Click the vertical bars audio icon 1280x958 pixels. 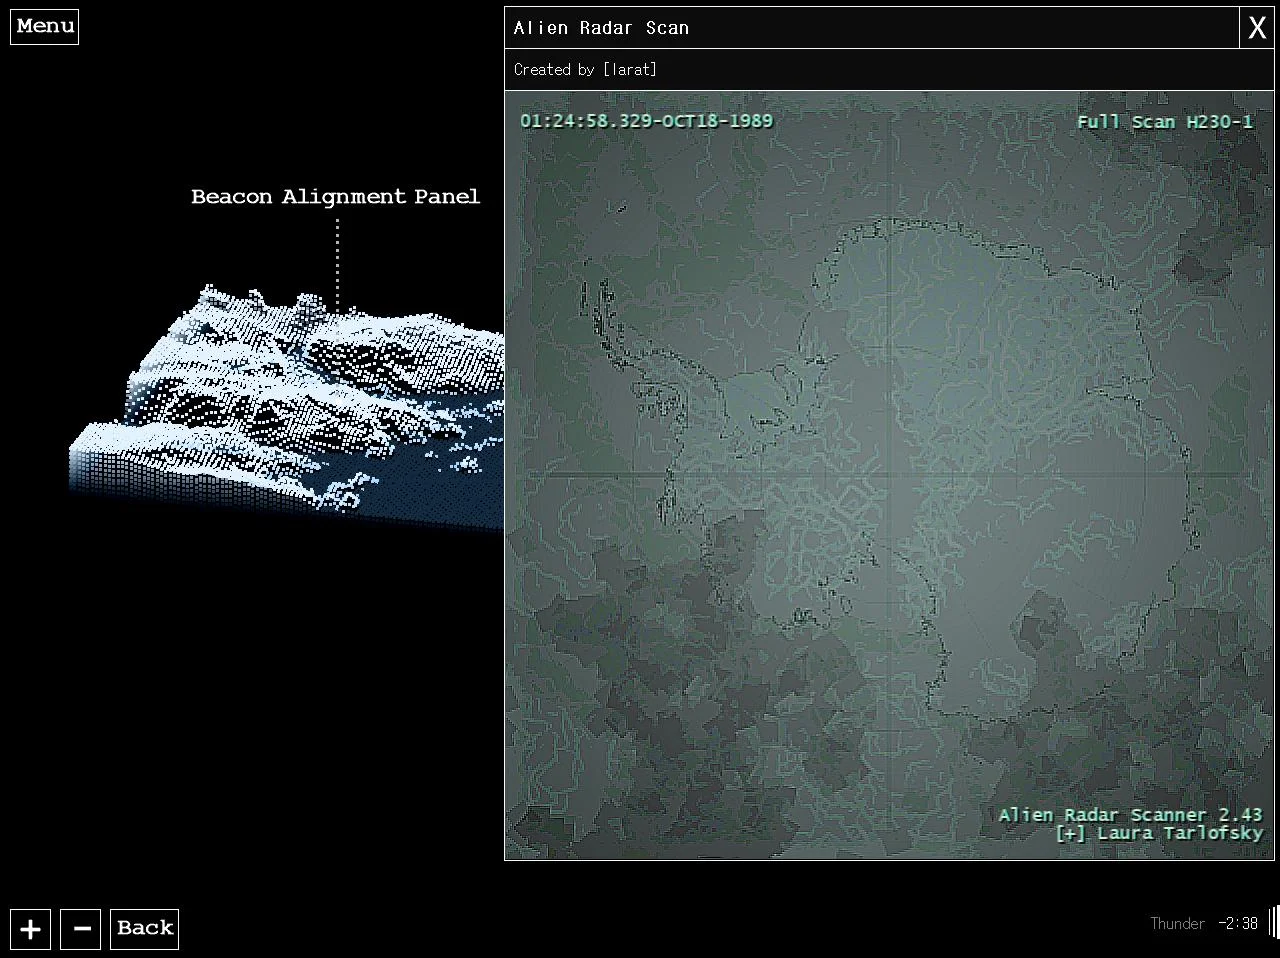click(x=1273, y=921)
